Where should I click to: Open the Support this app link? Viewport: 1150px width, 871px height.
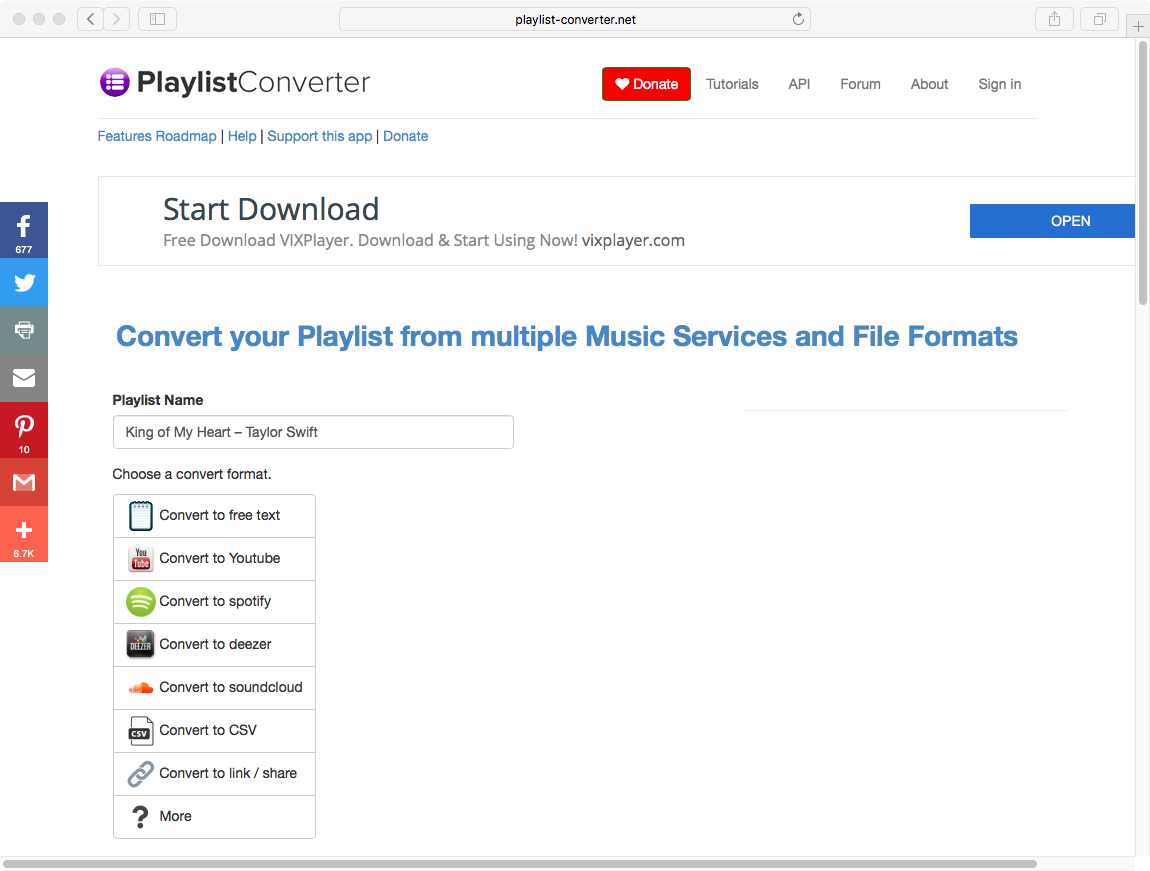320,136
